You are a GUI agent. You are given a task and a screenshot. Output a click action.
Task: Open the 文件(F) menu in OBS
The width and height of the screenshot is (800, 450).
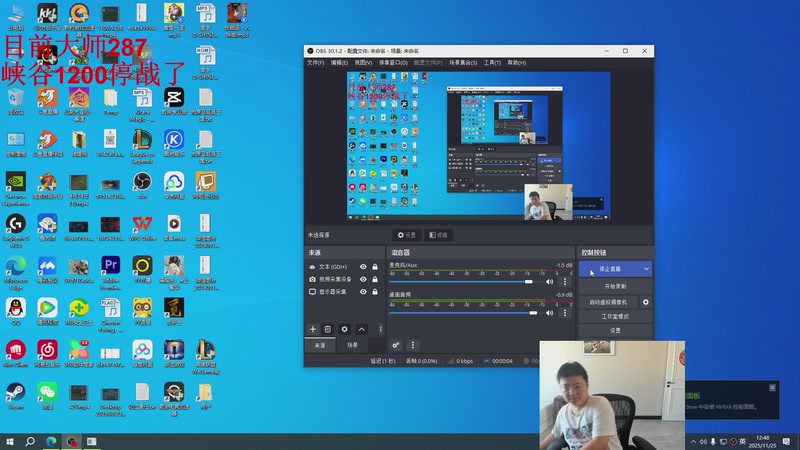(315, 63)
